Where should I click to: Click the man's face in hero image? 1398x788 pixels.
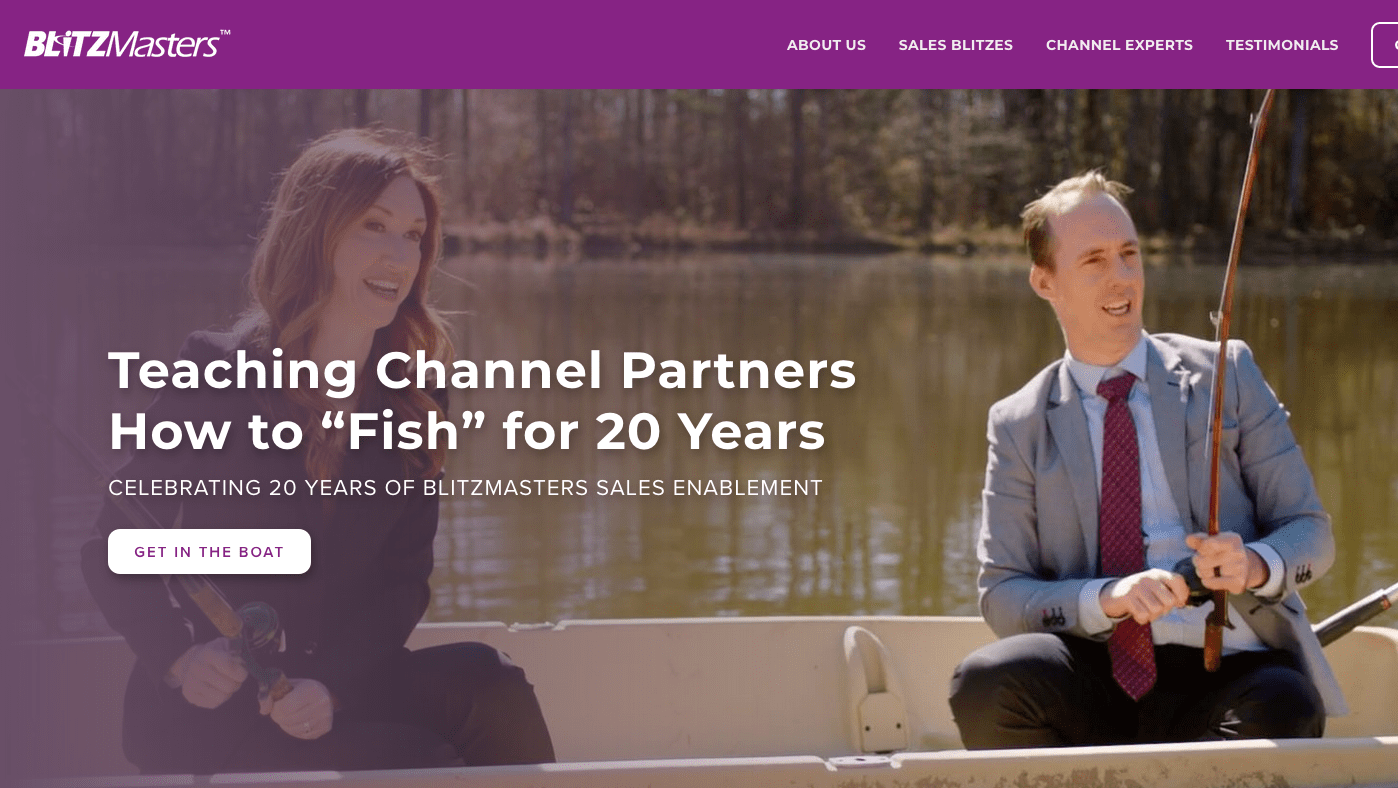[1088, 270]
